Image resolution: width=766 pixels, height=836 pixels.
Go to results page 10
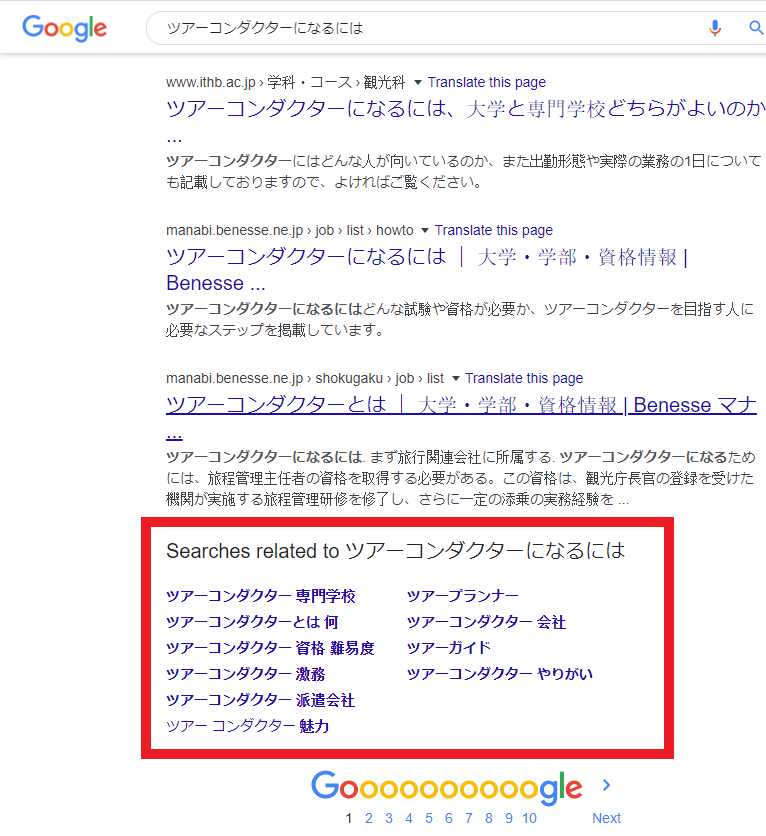529,818
